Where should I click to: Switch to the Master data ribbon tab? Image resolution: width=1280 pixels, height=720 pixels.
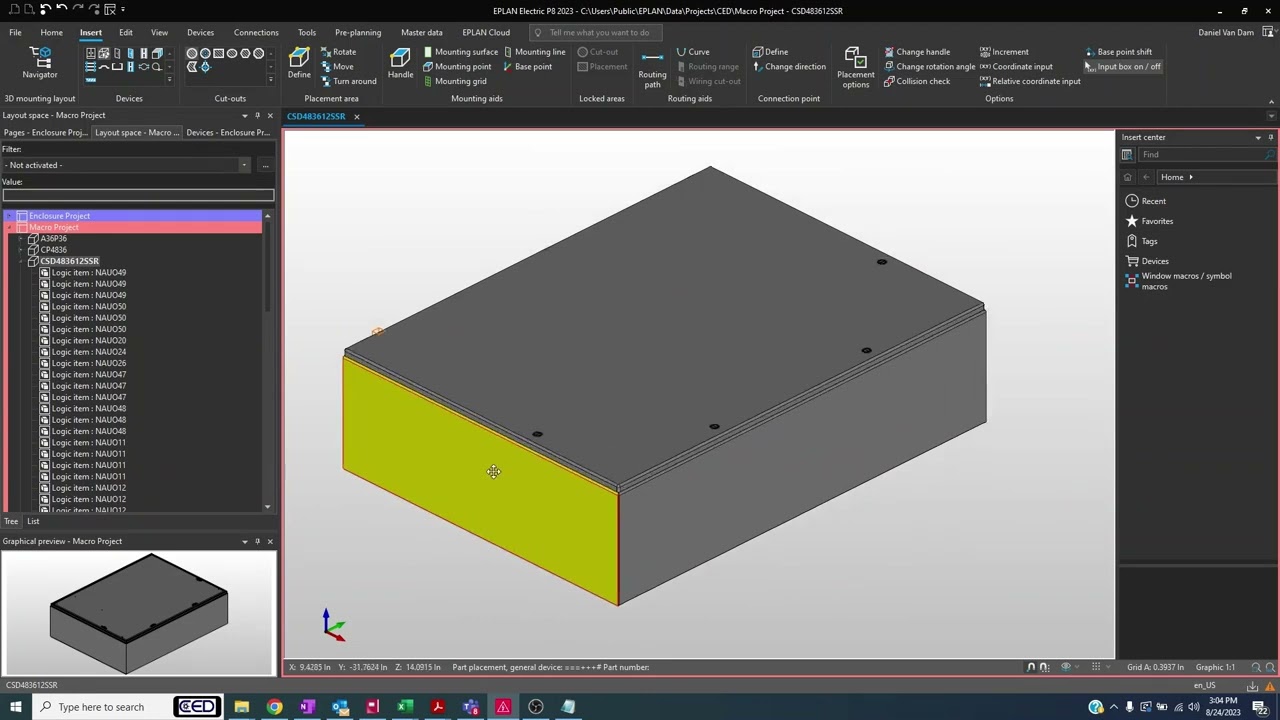coord(421,32)
